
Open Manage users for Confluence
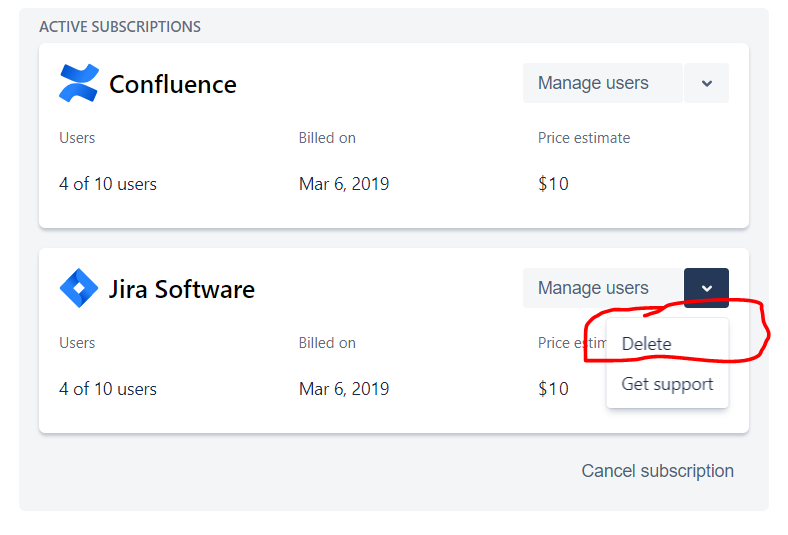coord(603,83)
